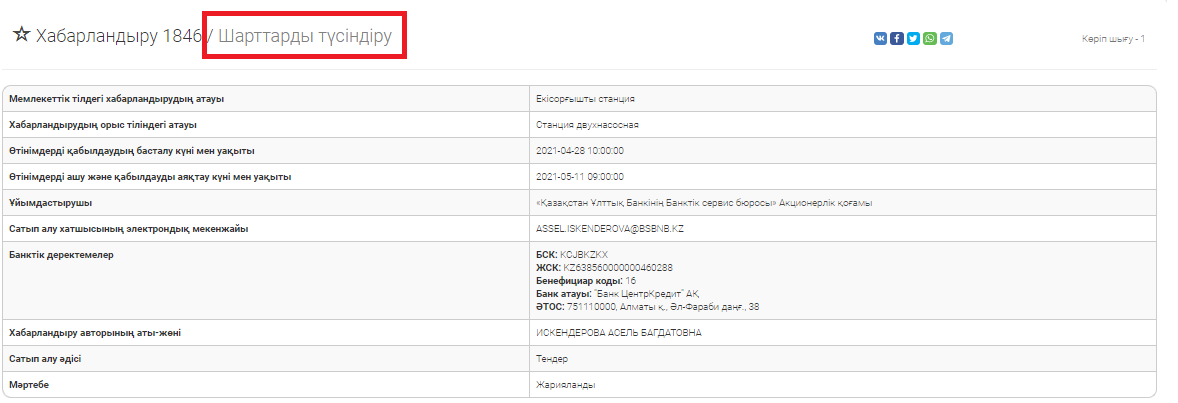
Task: Select the Екісорғышты станция name cell
Action: [586, 99]
